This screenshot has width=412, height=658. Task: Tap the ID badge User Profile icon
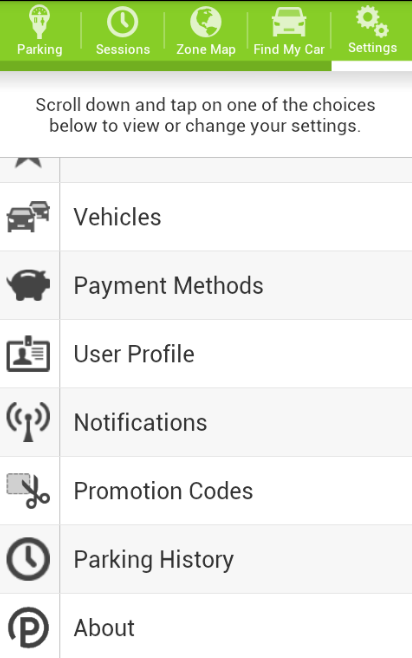tap(29, 353)
